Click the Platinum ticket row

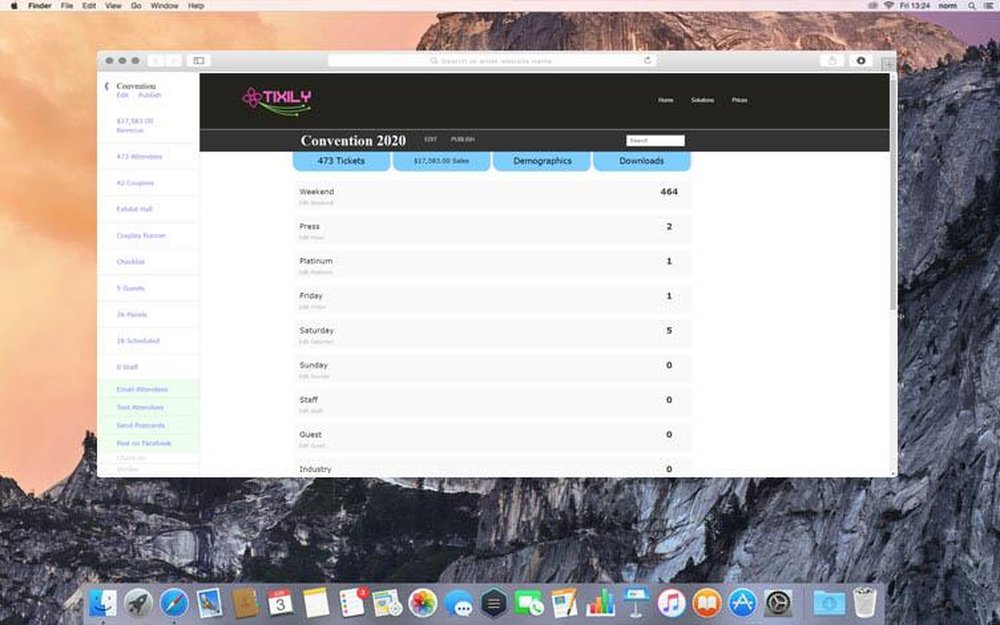pos(492,265)
